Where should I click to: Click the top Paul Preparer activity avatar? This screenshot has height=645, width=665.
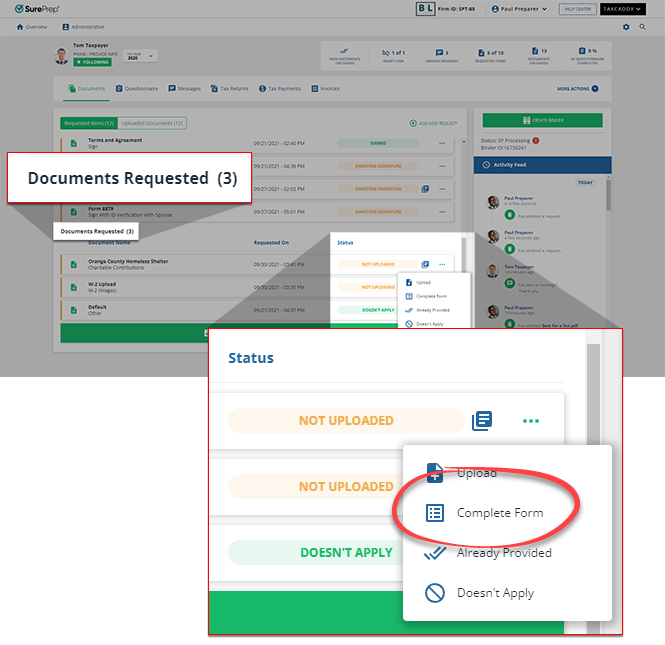(x=493, y=202)
